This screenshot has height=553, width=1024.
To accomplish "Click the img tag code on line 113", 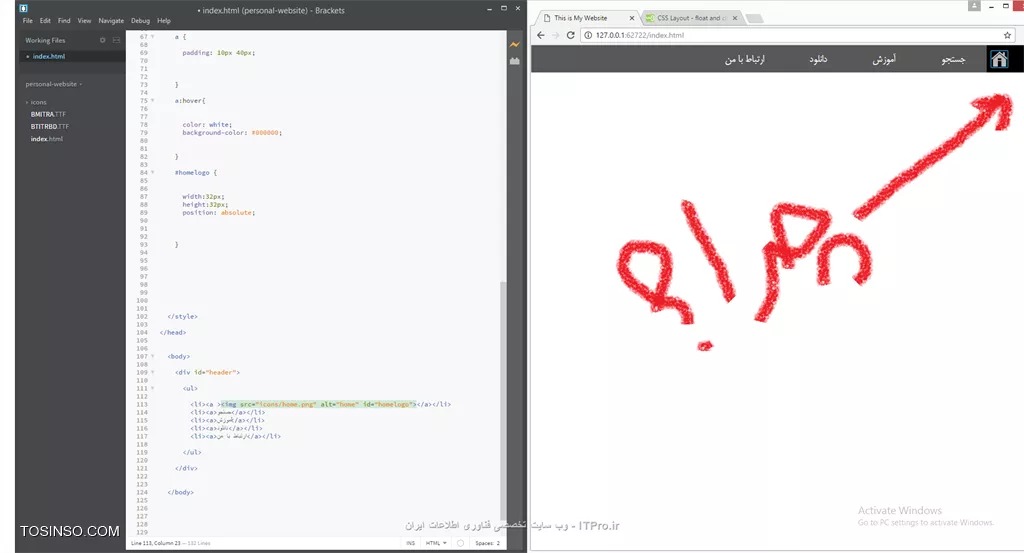I will (x=318, y=404).
